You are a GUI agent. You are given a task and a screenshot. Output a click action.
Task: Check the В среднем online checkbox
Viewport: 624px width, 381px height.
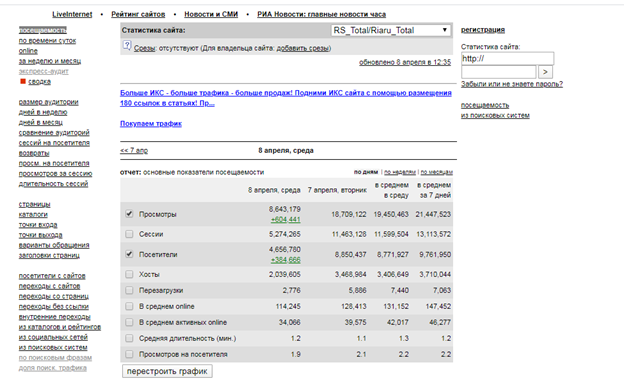(x=129, y=306)
